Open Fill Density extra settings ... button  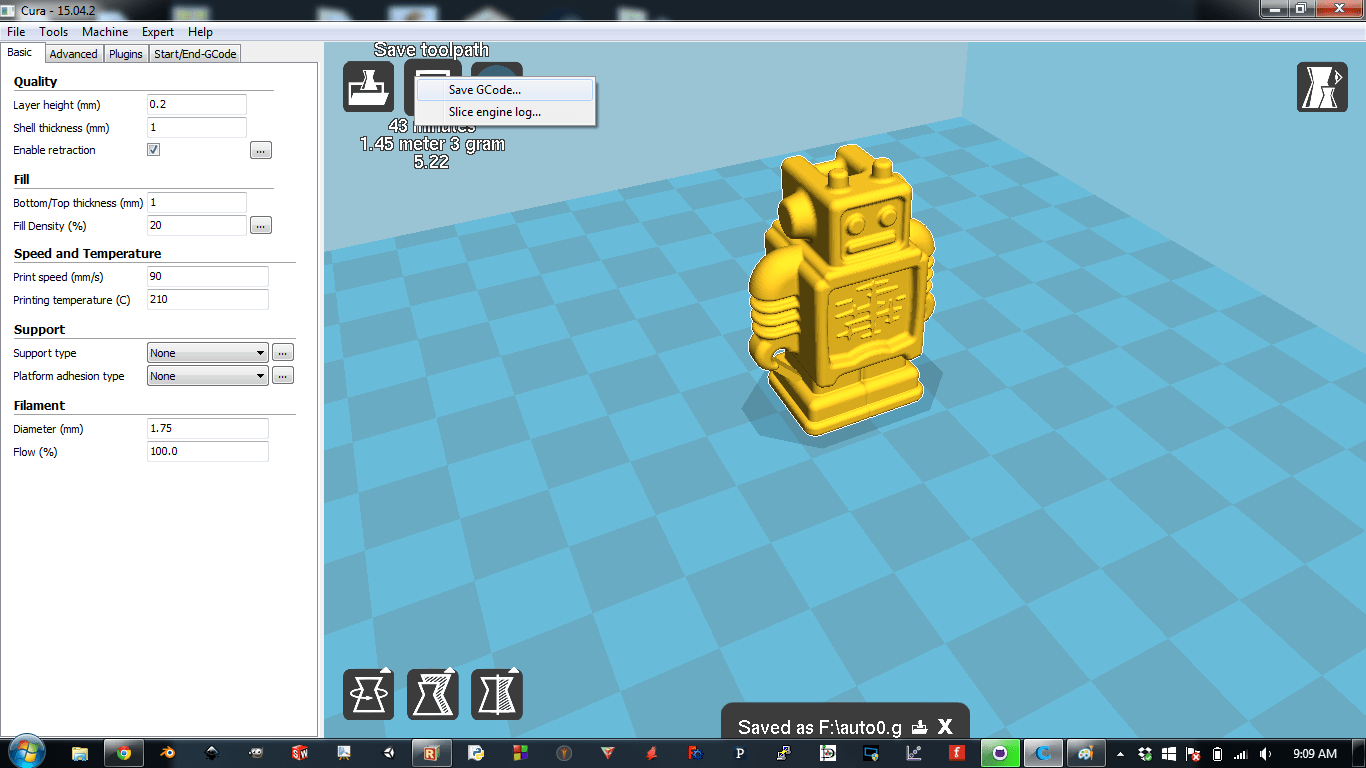click(261, 226)
